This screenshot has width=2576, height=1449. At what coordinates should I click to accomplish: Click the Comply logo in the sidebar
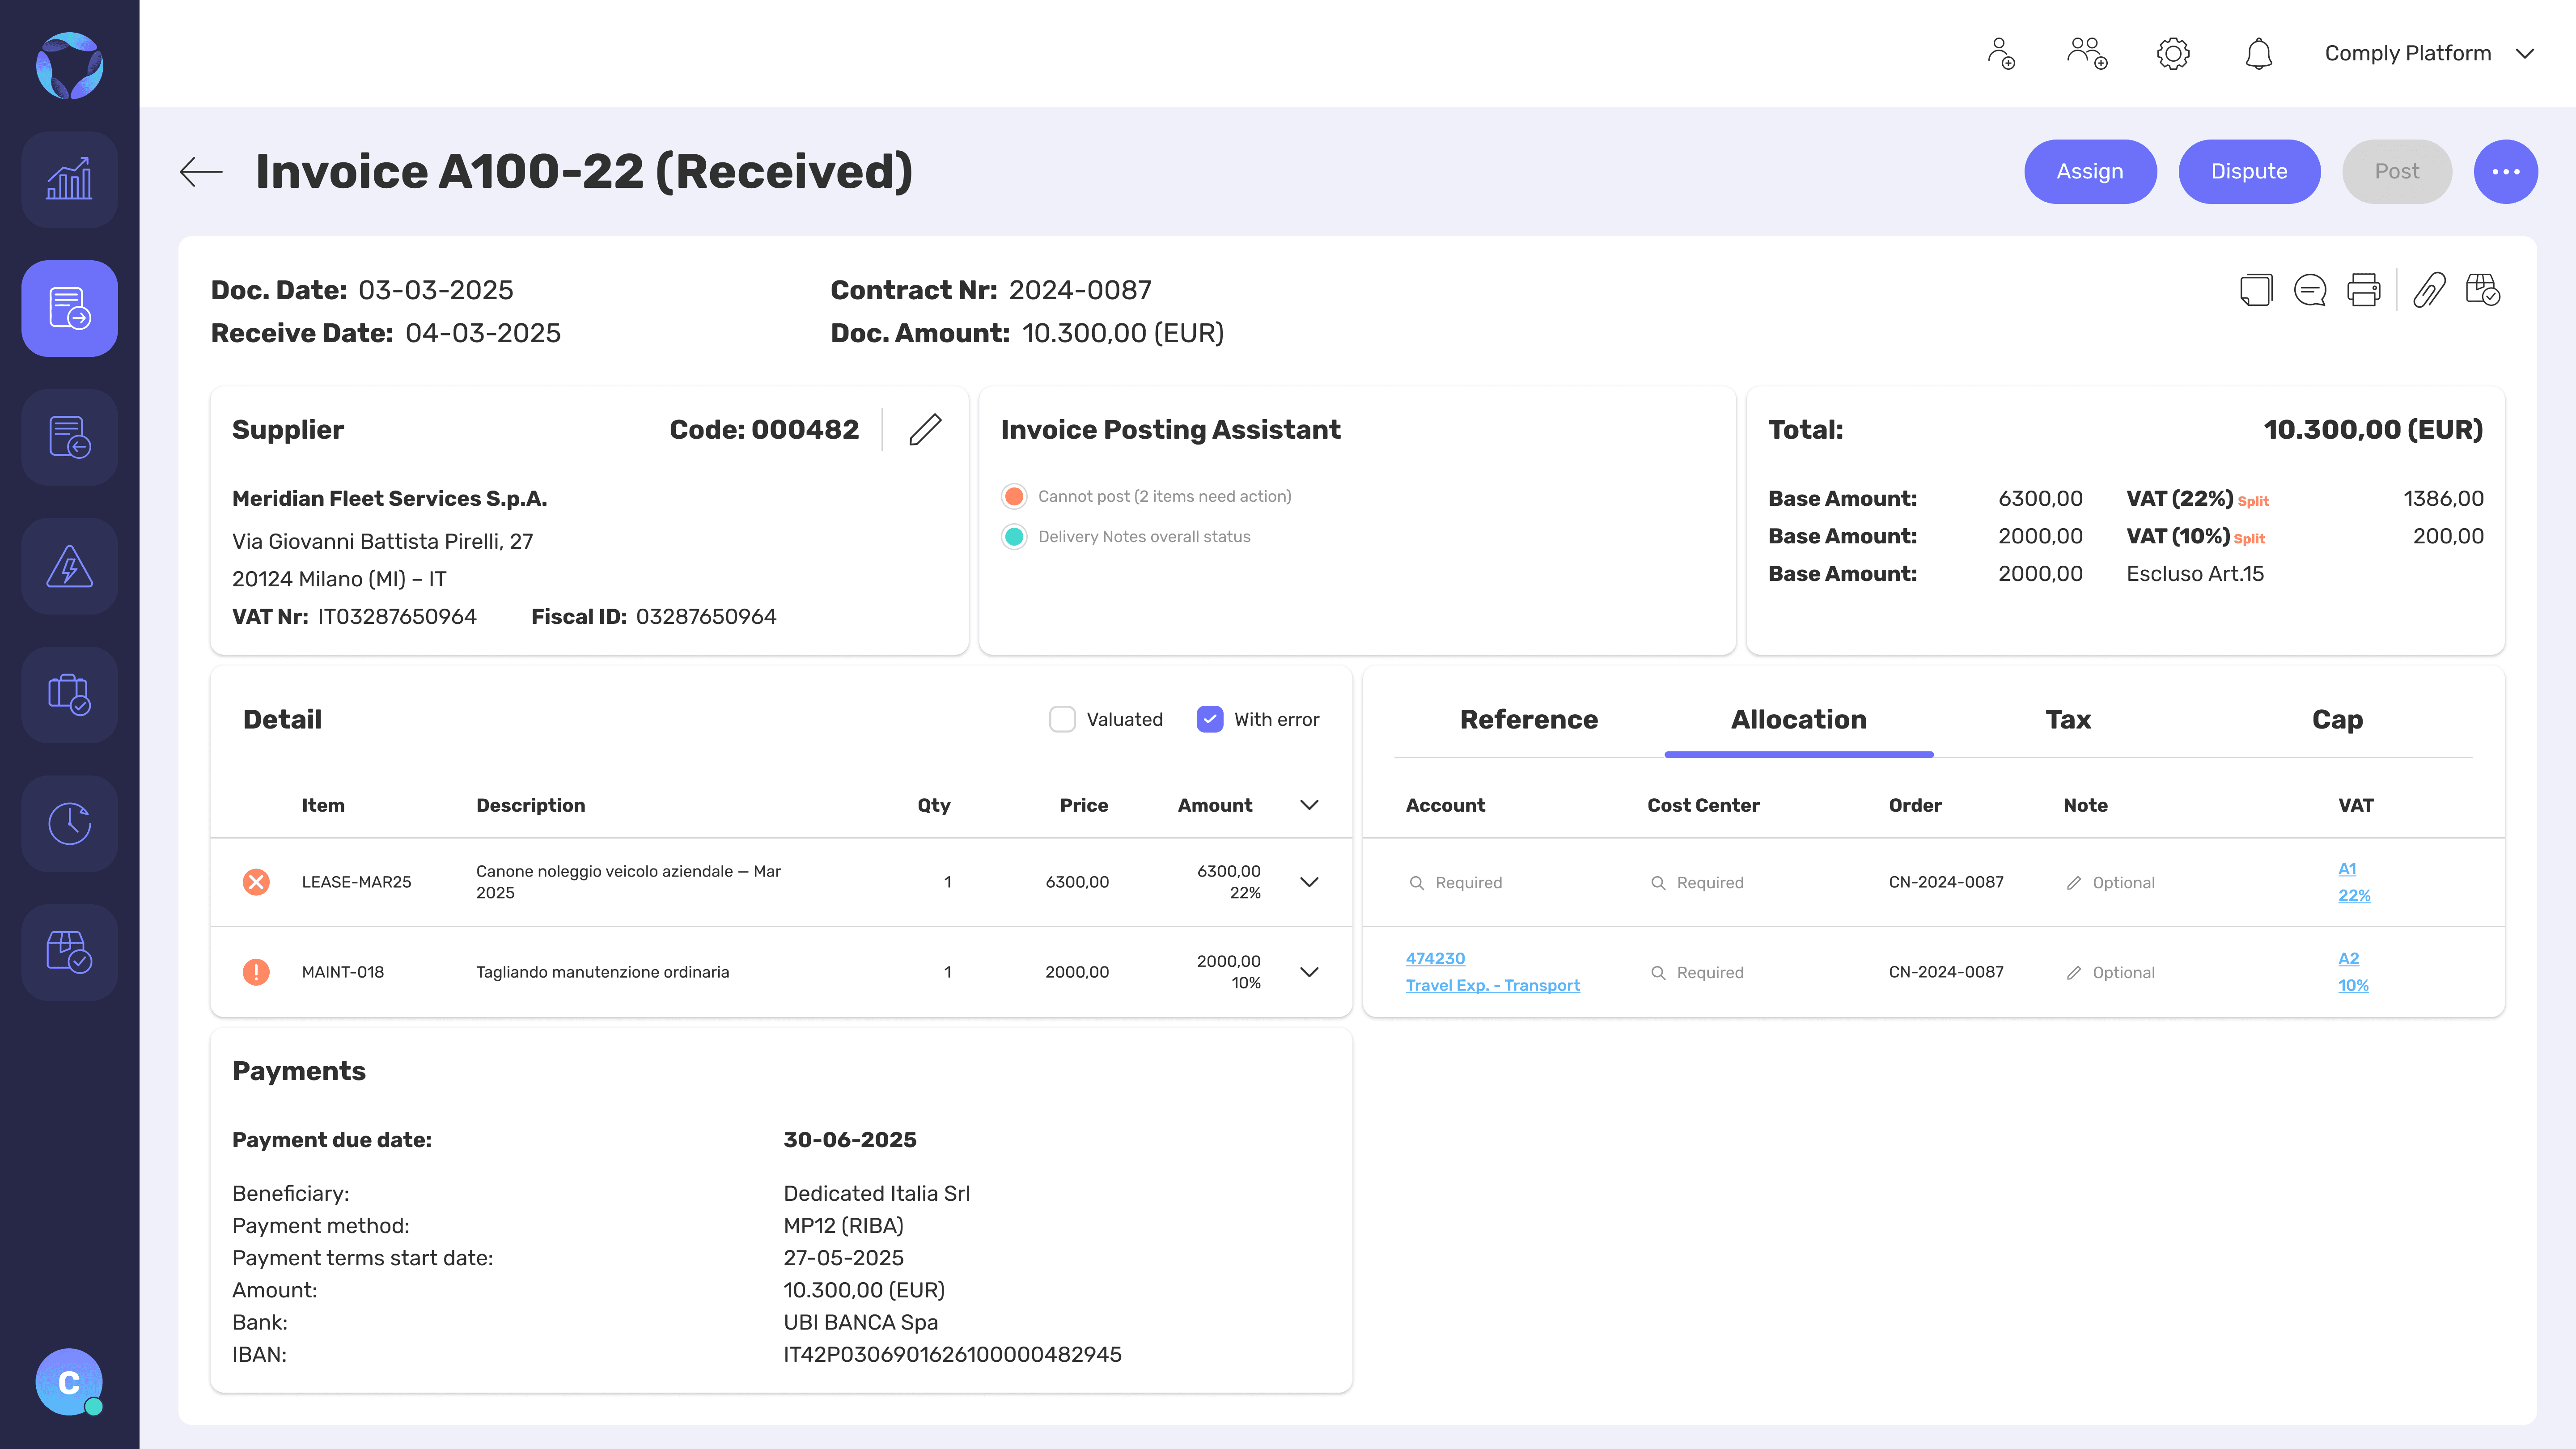(69, 66)
